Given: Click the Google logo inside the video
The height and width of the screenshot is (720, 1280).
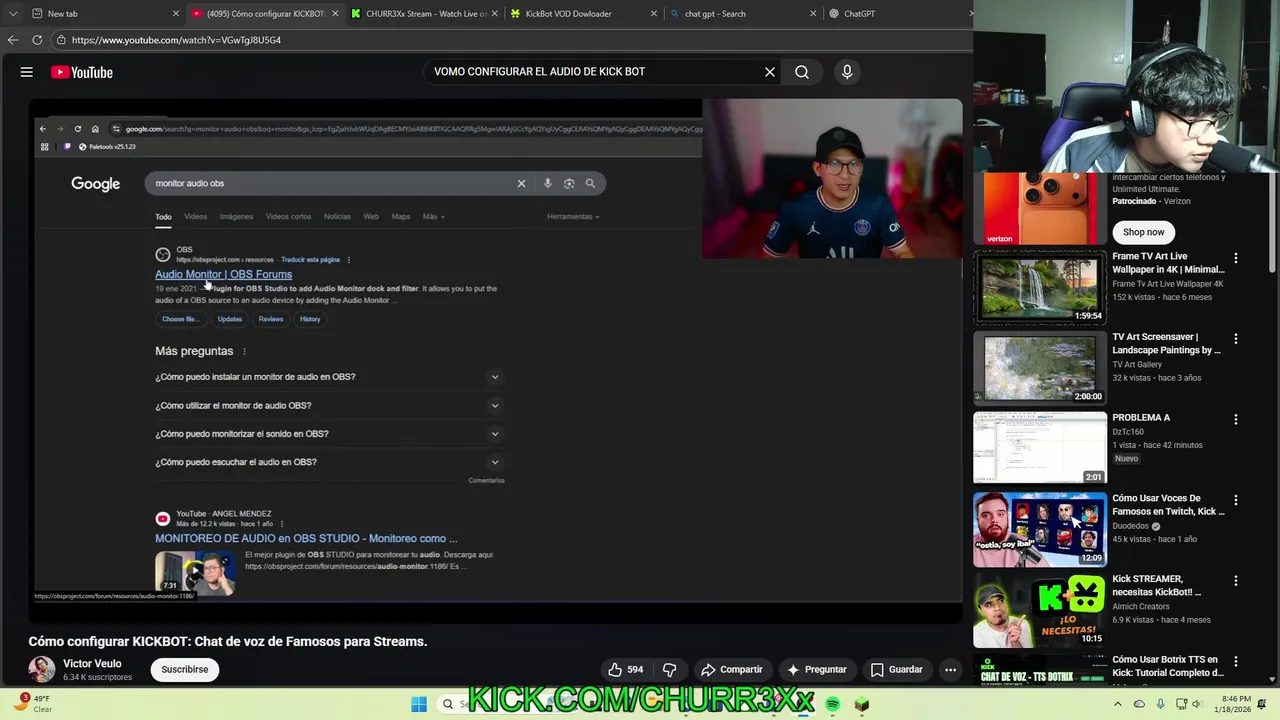Looking at the screenshot, I should coord(95,184).
